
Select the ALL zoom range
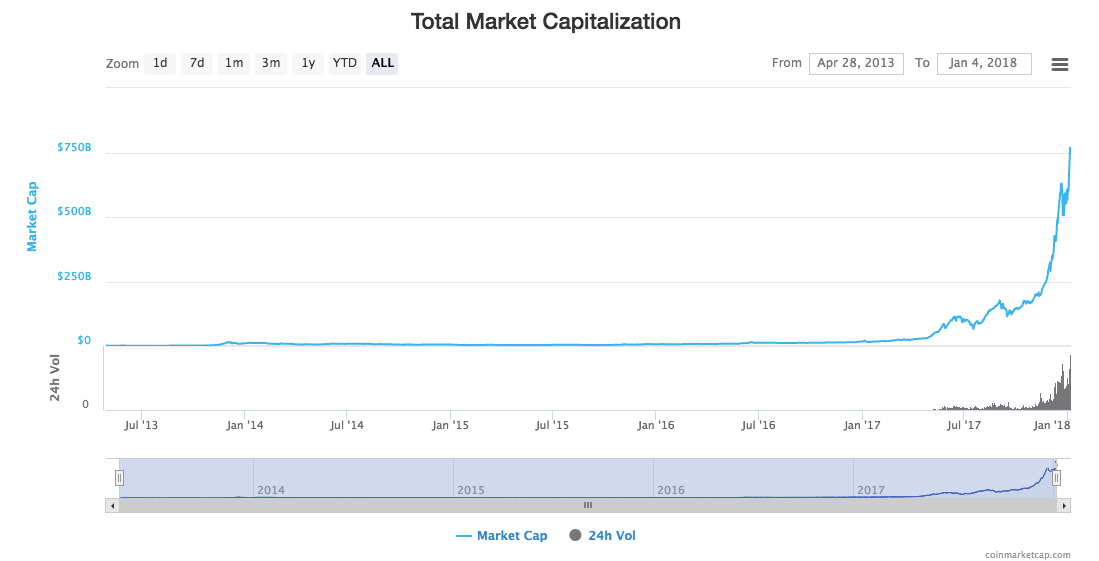(383, 63)
